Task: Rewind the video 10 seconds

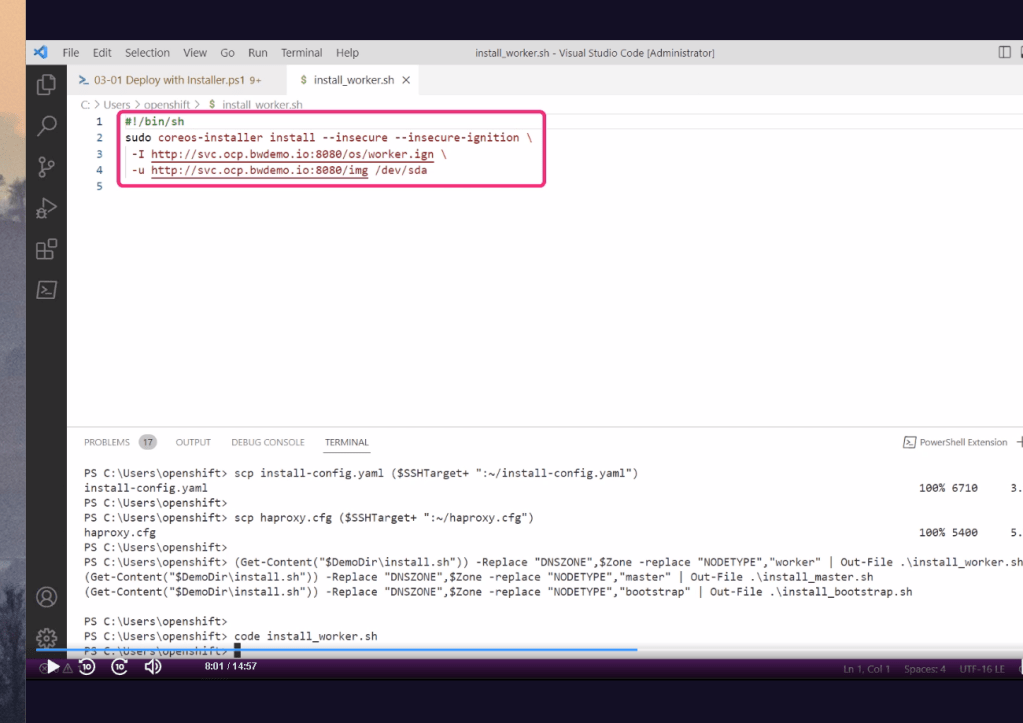Action: tap(87, 667)
